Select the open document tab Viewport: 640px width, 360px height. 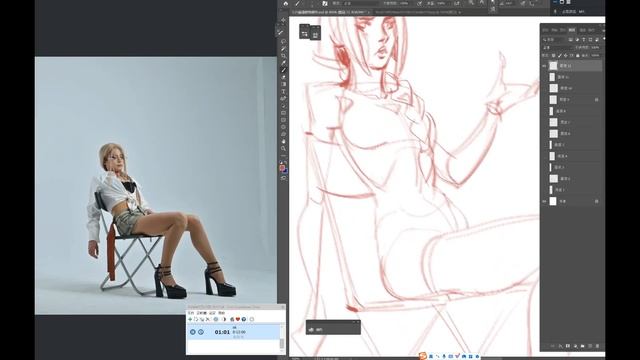pos(331,13)
